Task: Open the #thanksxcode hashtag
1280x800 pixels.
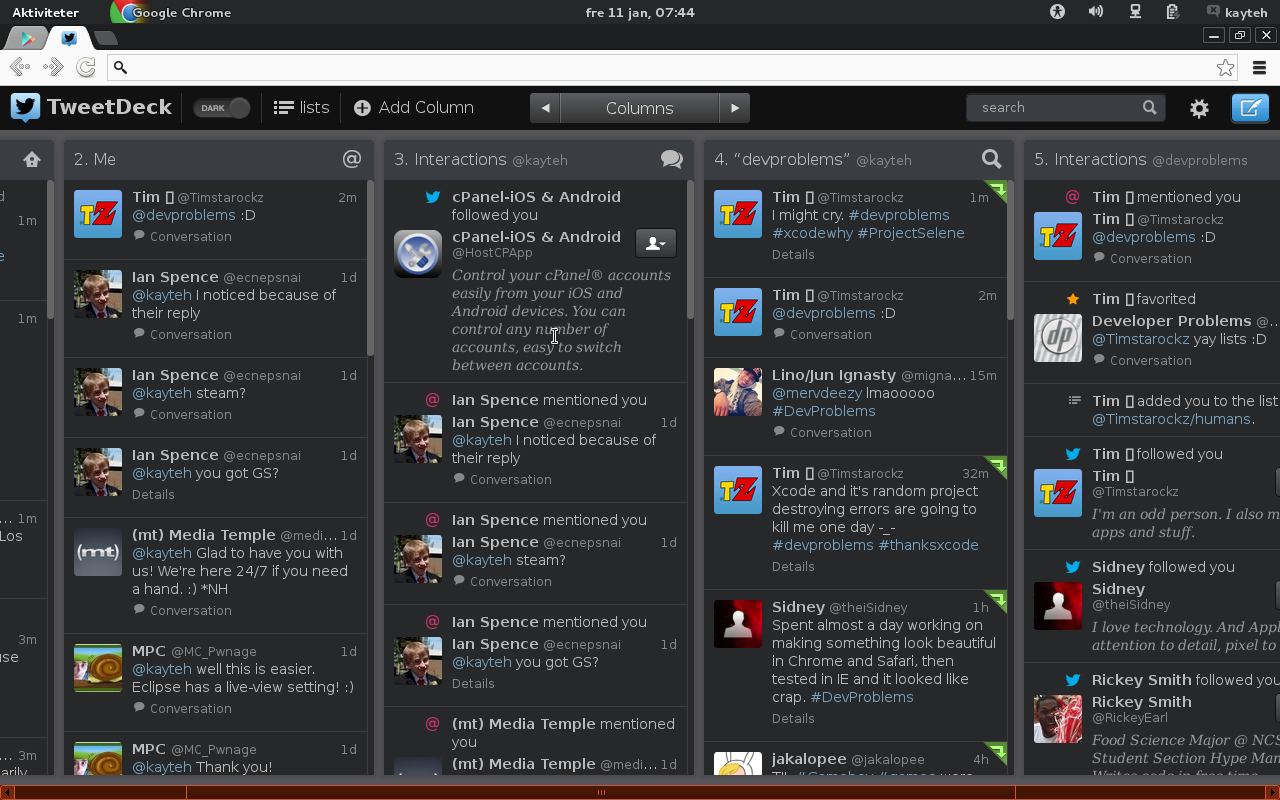Action: [928, 545]
